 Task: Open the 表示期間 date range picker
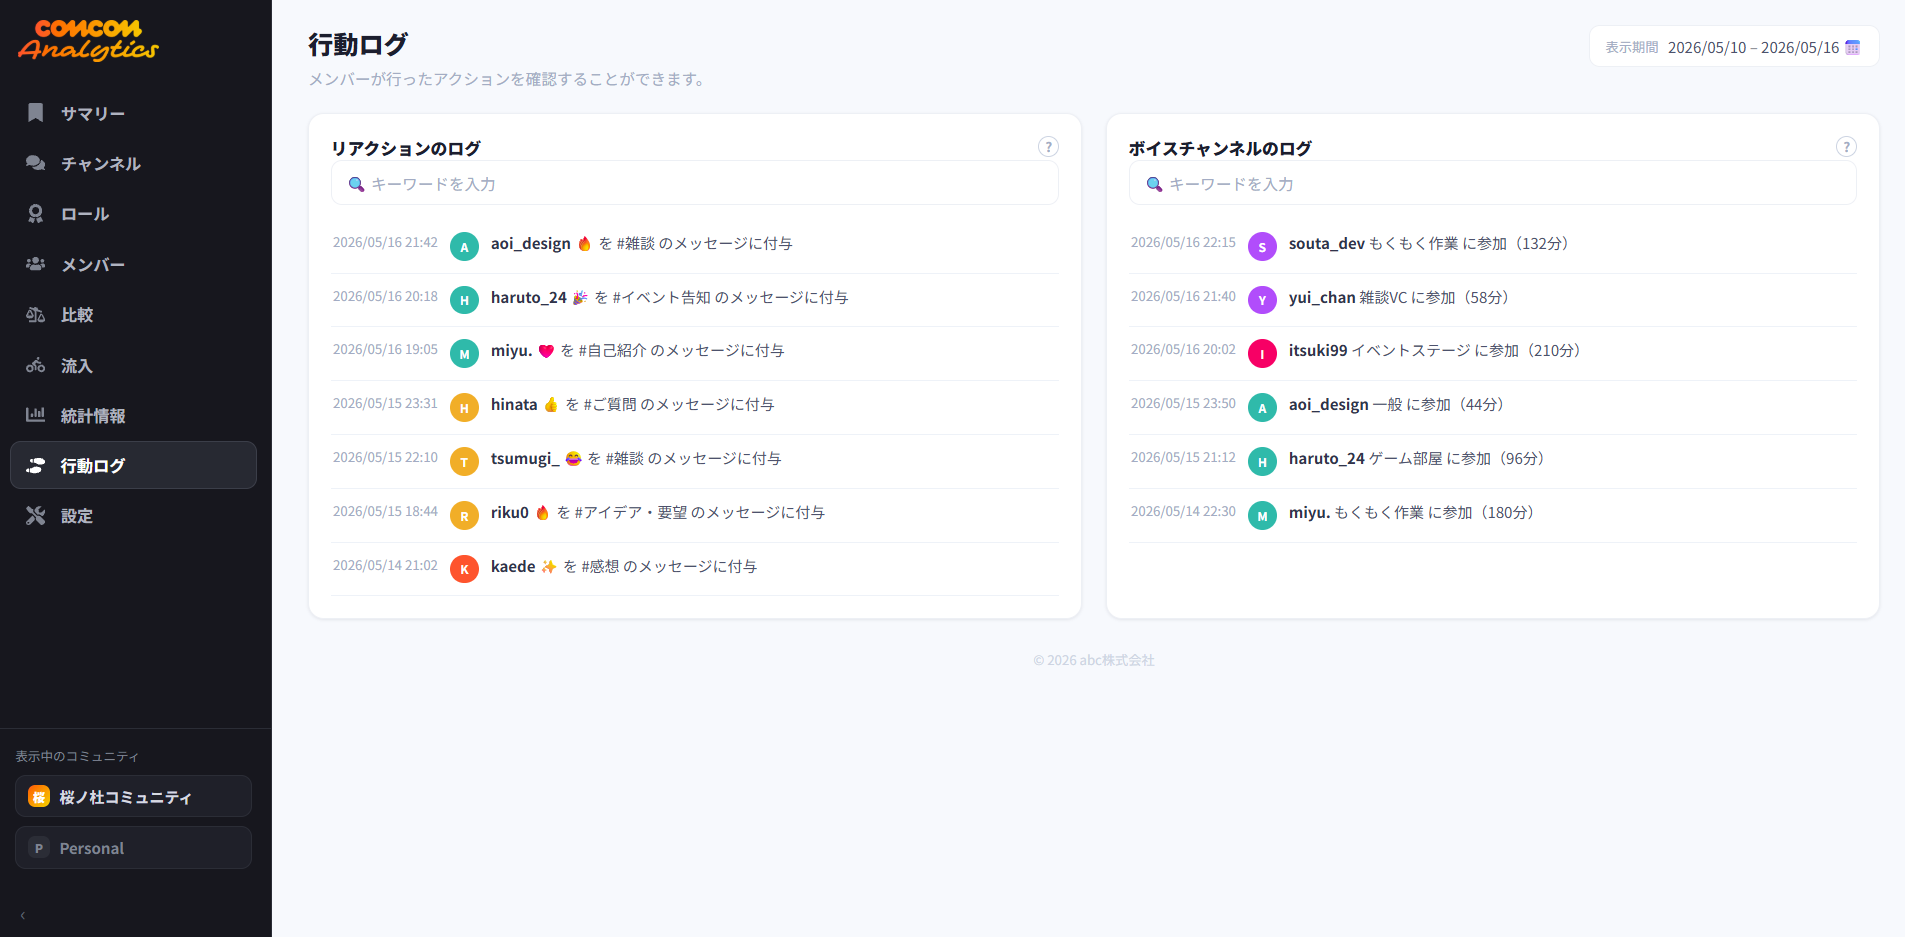point(1734,47)
